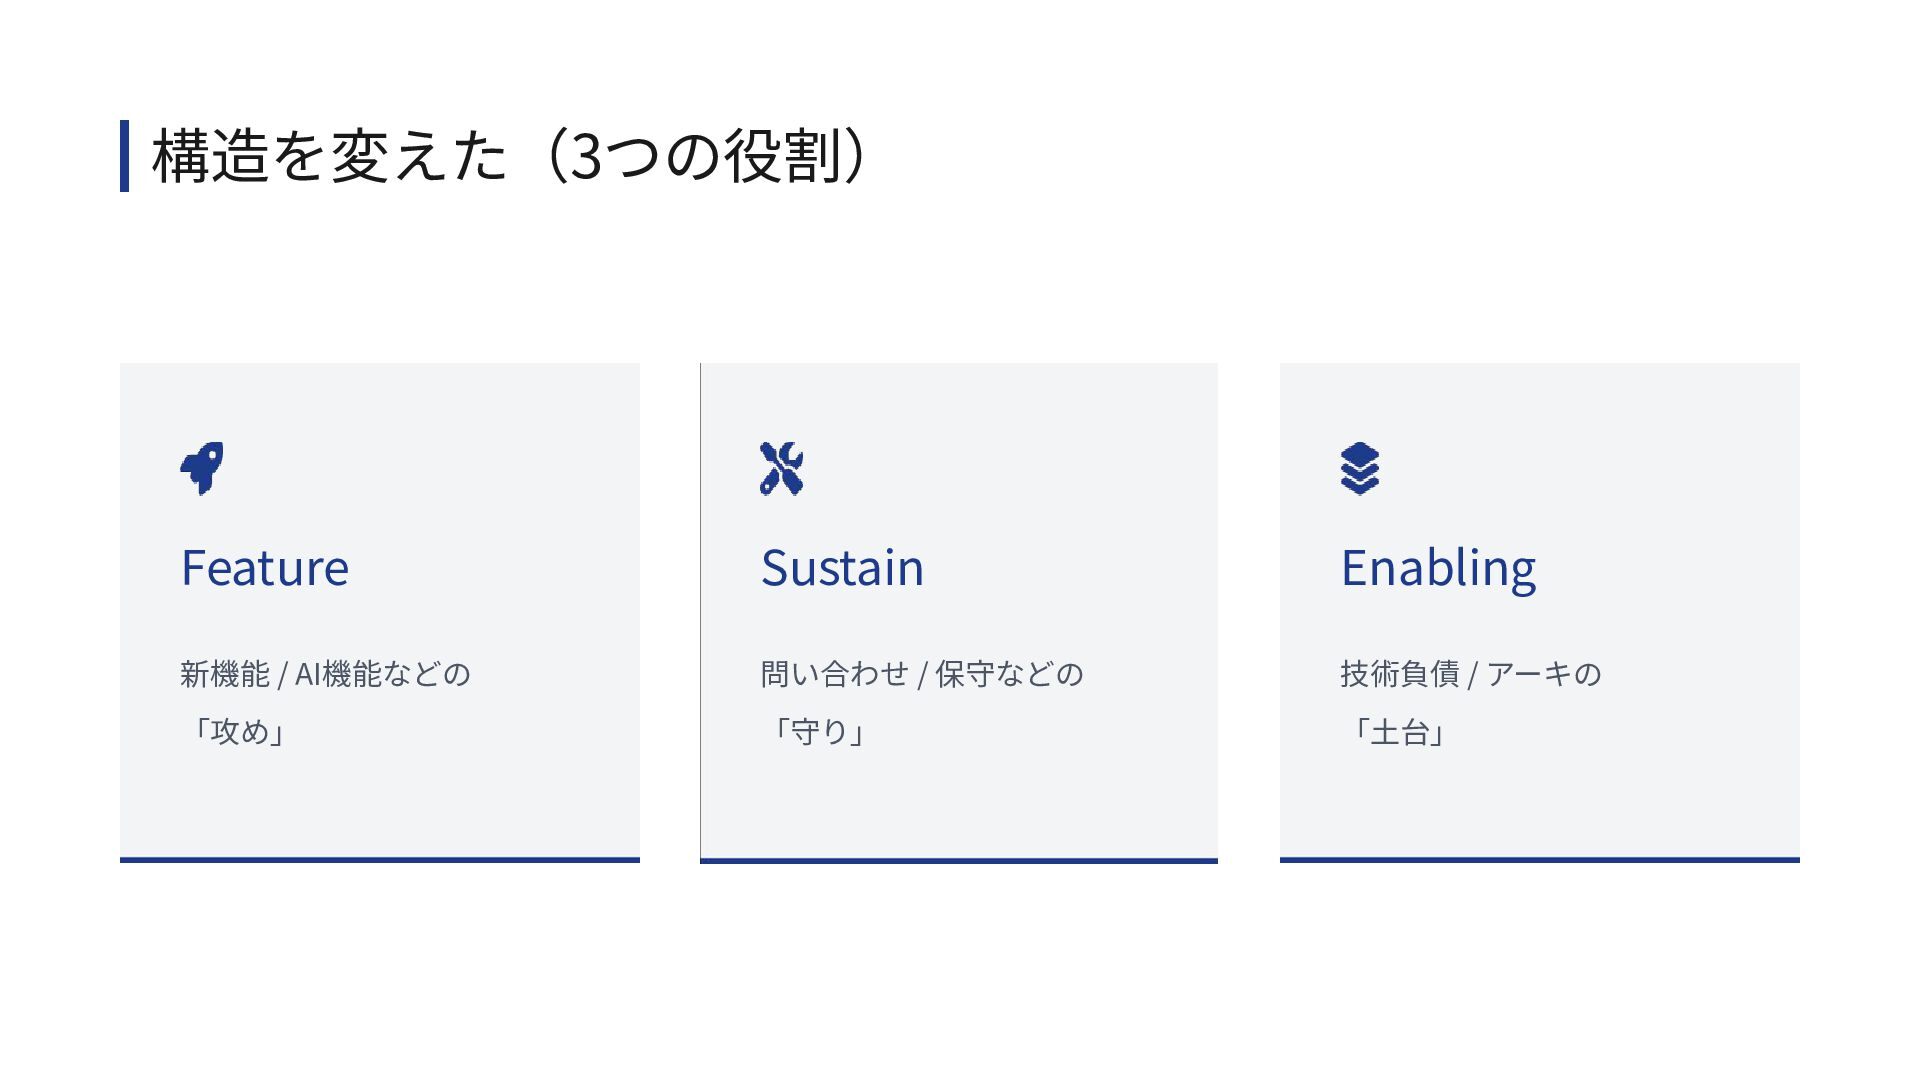The image size is (1920, 1080).
Task: Click the blue bottom border of the Feature card
Action: 380,859
